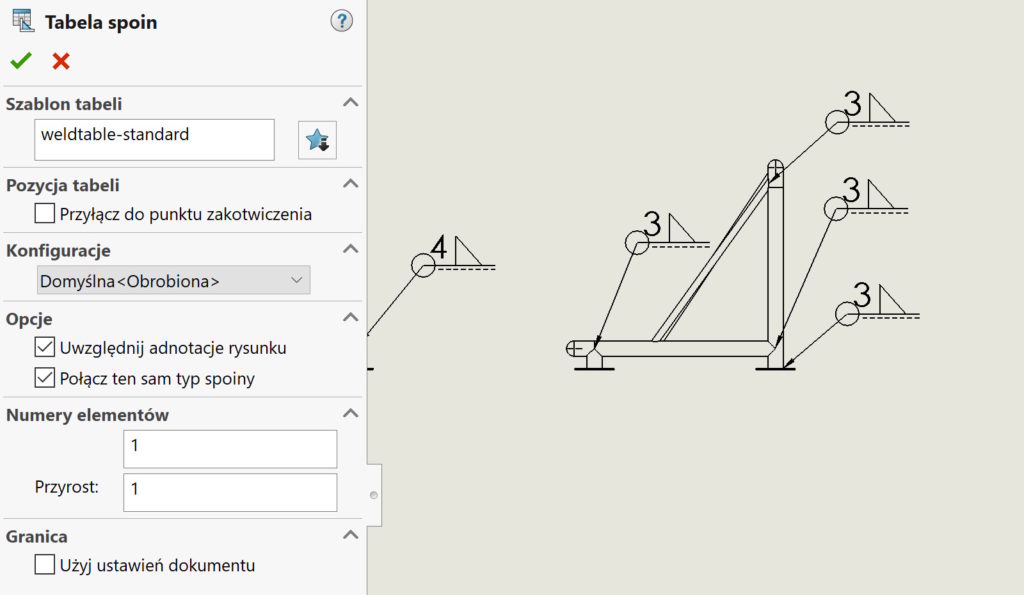1024x595 pixels.
Task: Collapse the Granica section chevron
Action: [350, 535]
